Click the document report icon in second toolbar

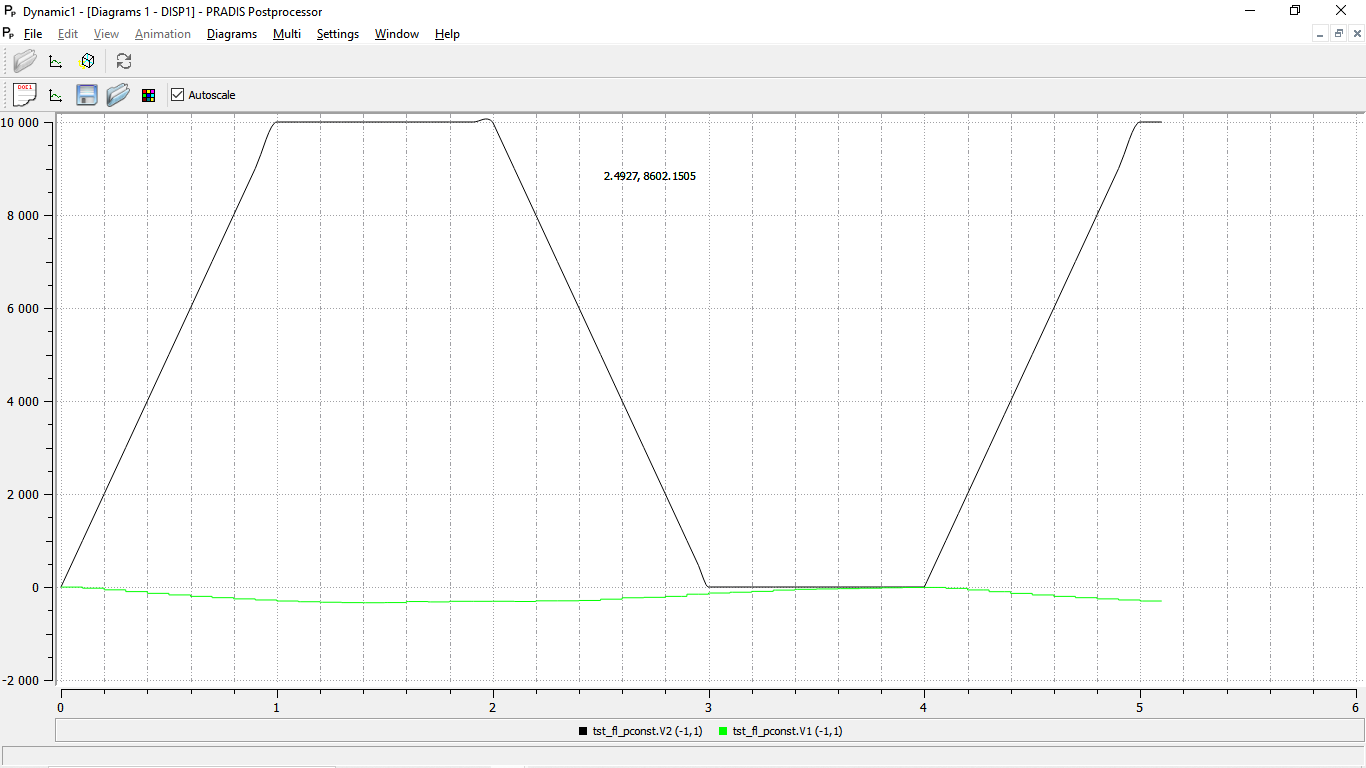pyautogui.click(x=25, y=95)
